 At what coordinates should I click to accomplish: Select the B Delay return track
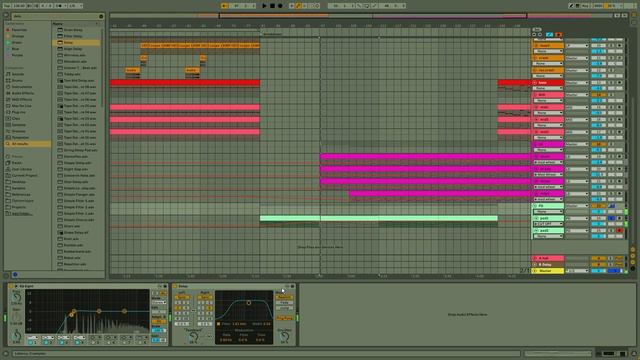[x=548, y=264]
